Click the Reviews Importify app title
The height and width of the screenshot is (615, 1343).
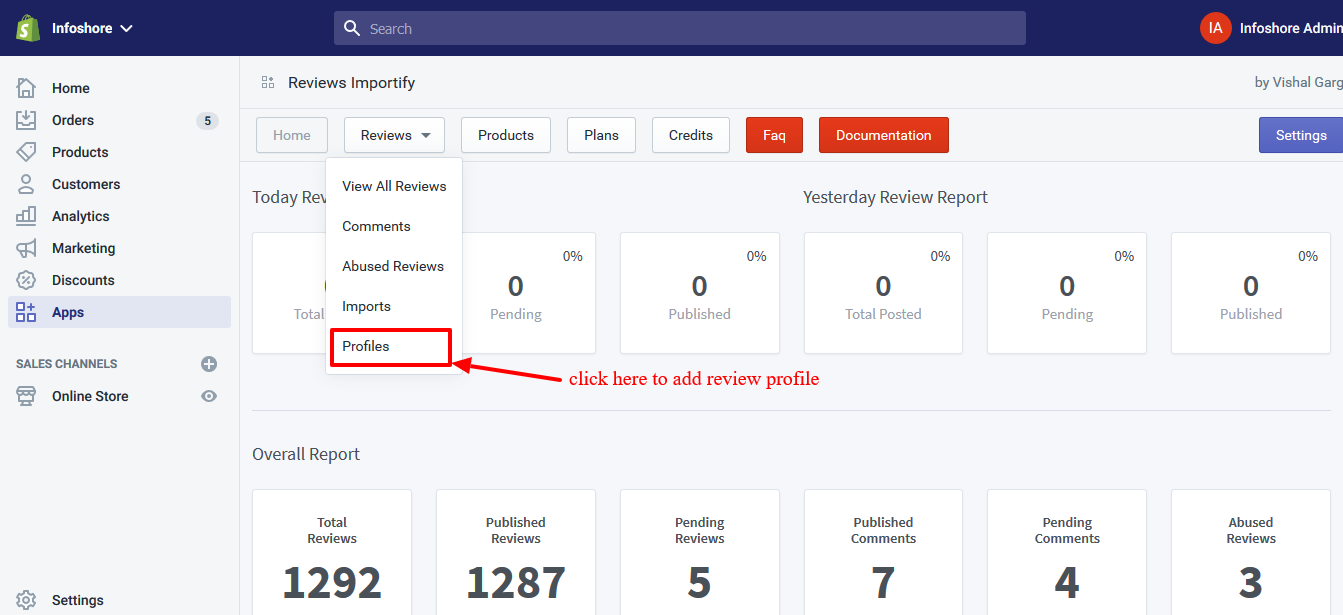tap(351, 83)
